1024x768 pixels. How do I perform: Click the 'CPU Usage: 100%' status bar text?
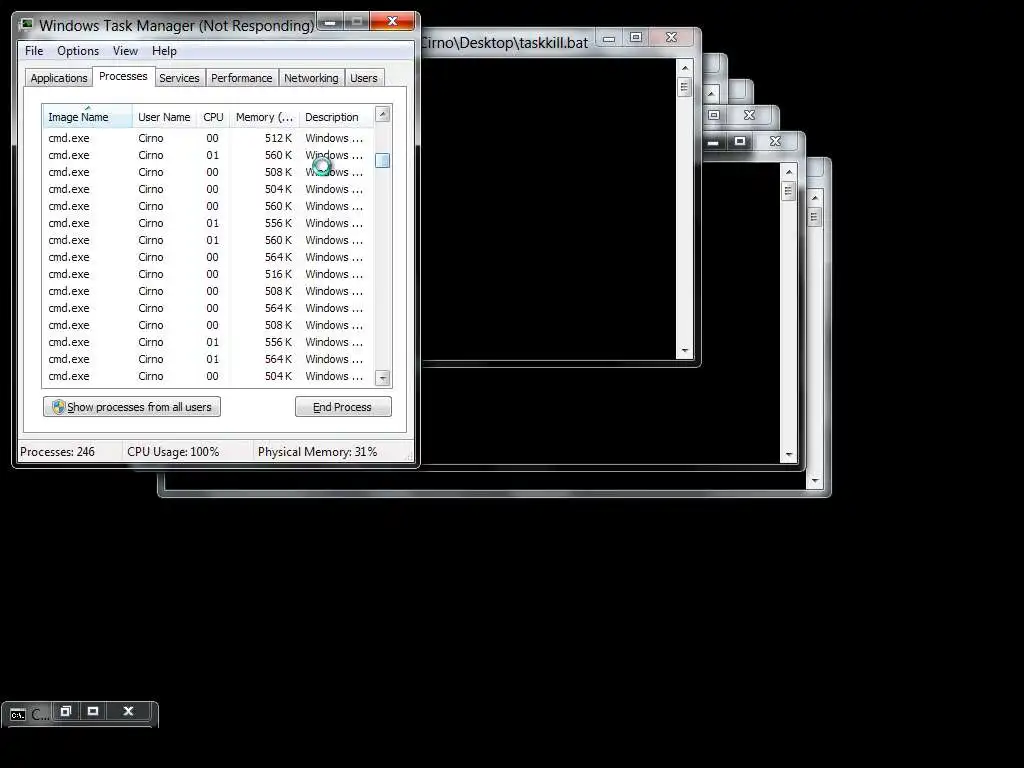click(173, 452)
